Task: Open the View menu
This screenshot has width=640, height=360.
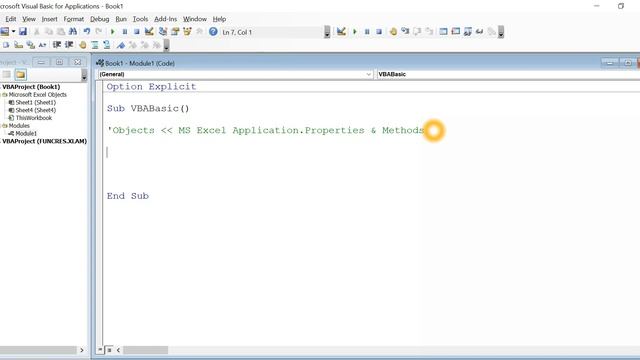Action: (x=29, y=19)
